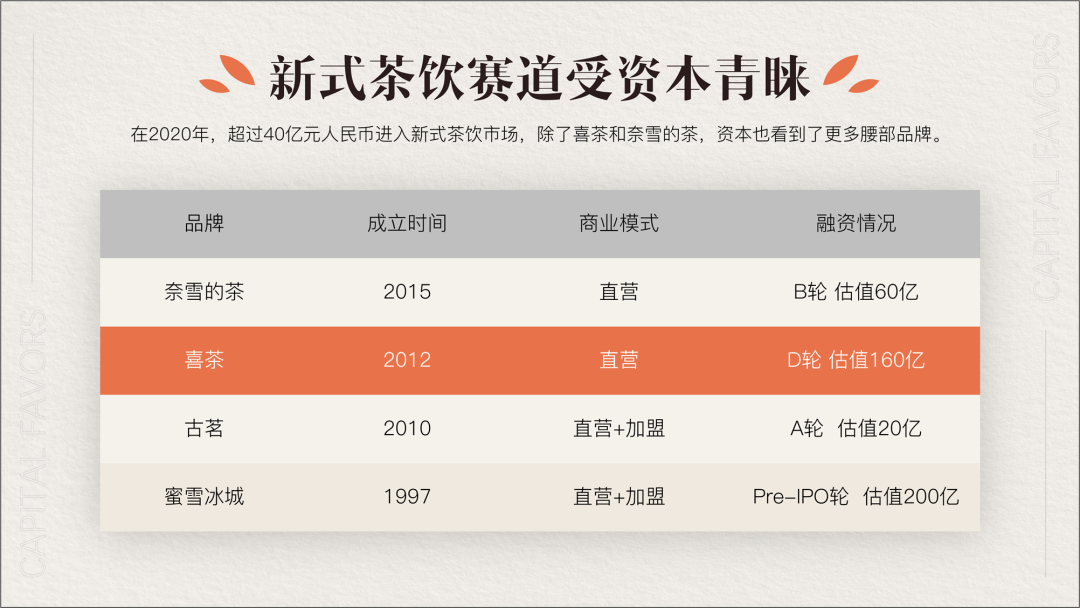Select the Pre-IPO轮 估值200亿 cell

tap(856, 496)
